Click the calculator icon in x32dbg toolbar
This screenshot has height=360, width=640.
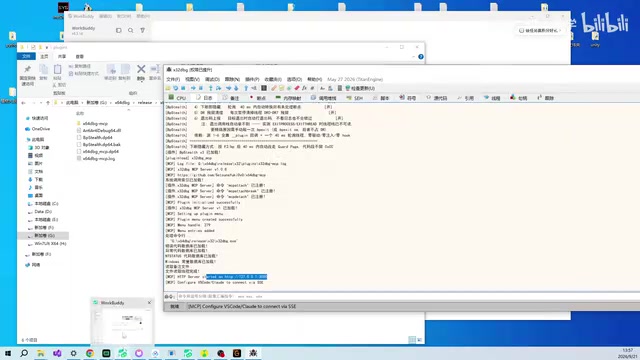click(340, 88)
